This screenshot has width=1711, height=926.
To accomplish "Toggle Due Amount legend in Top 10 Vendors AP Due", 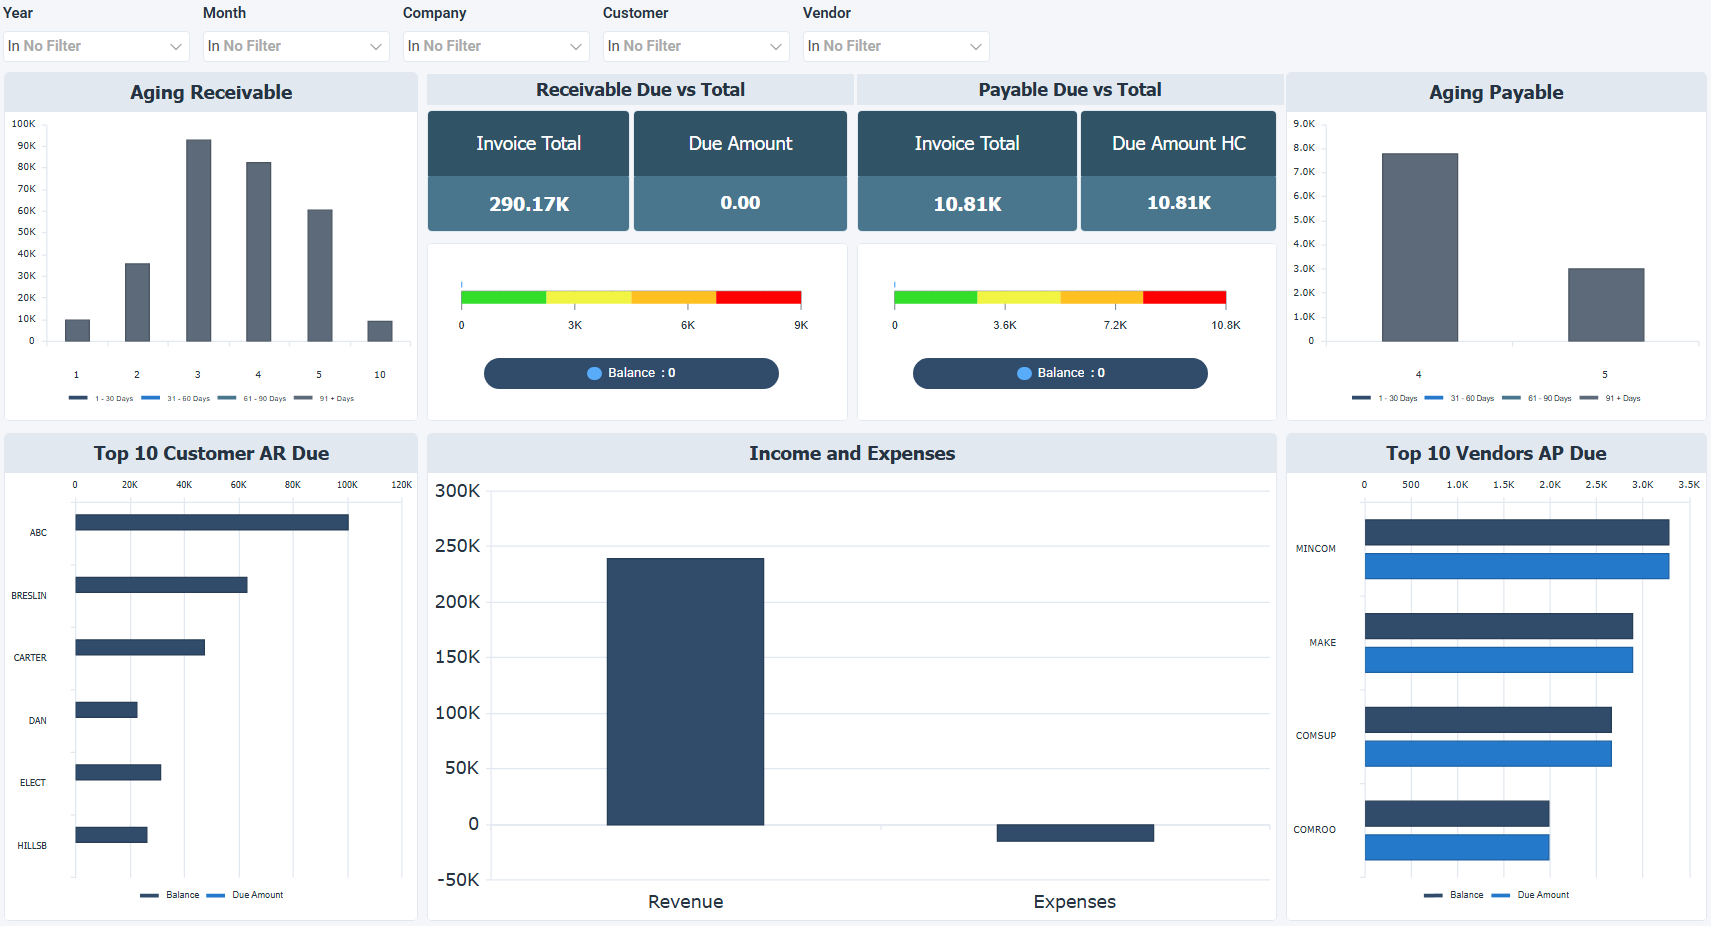I will click(1530, 895).
